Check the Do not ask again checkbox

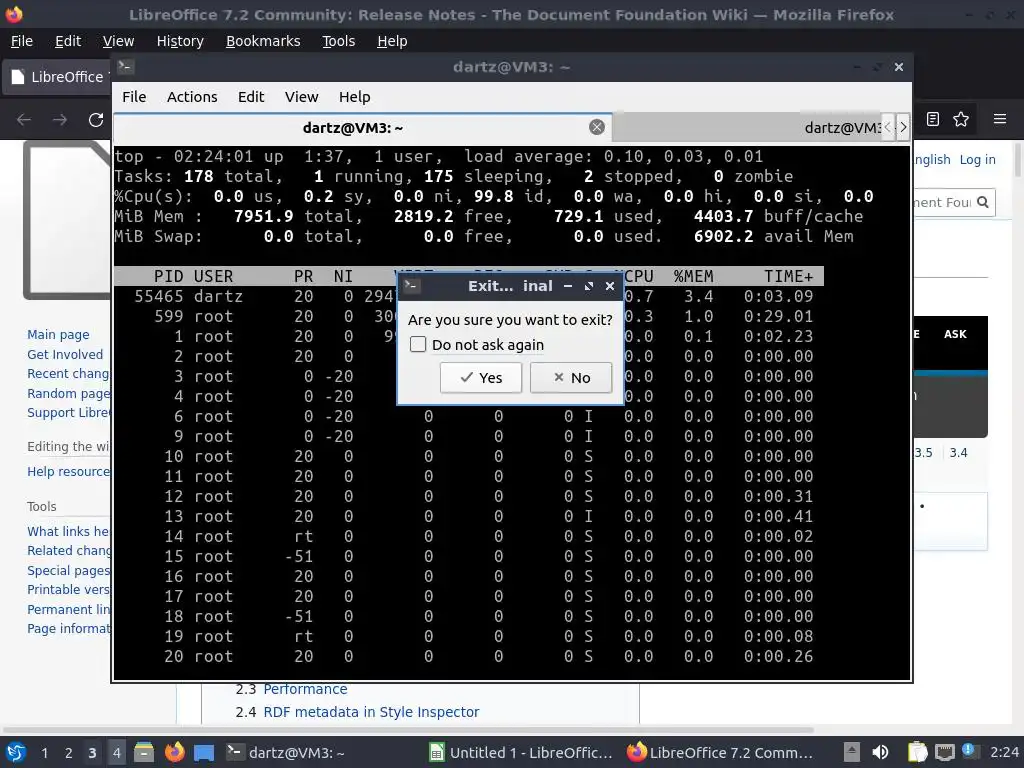click(x=418, y=344)
